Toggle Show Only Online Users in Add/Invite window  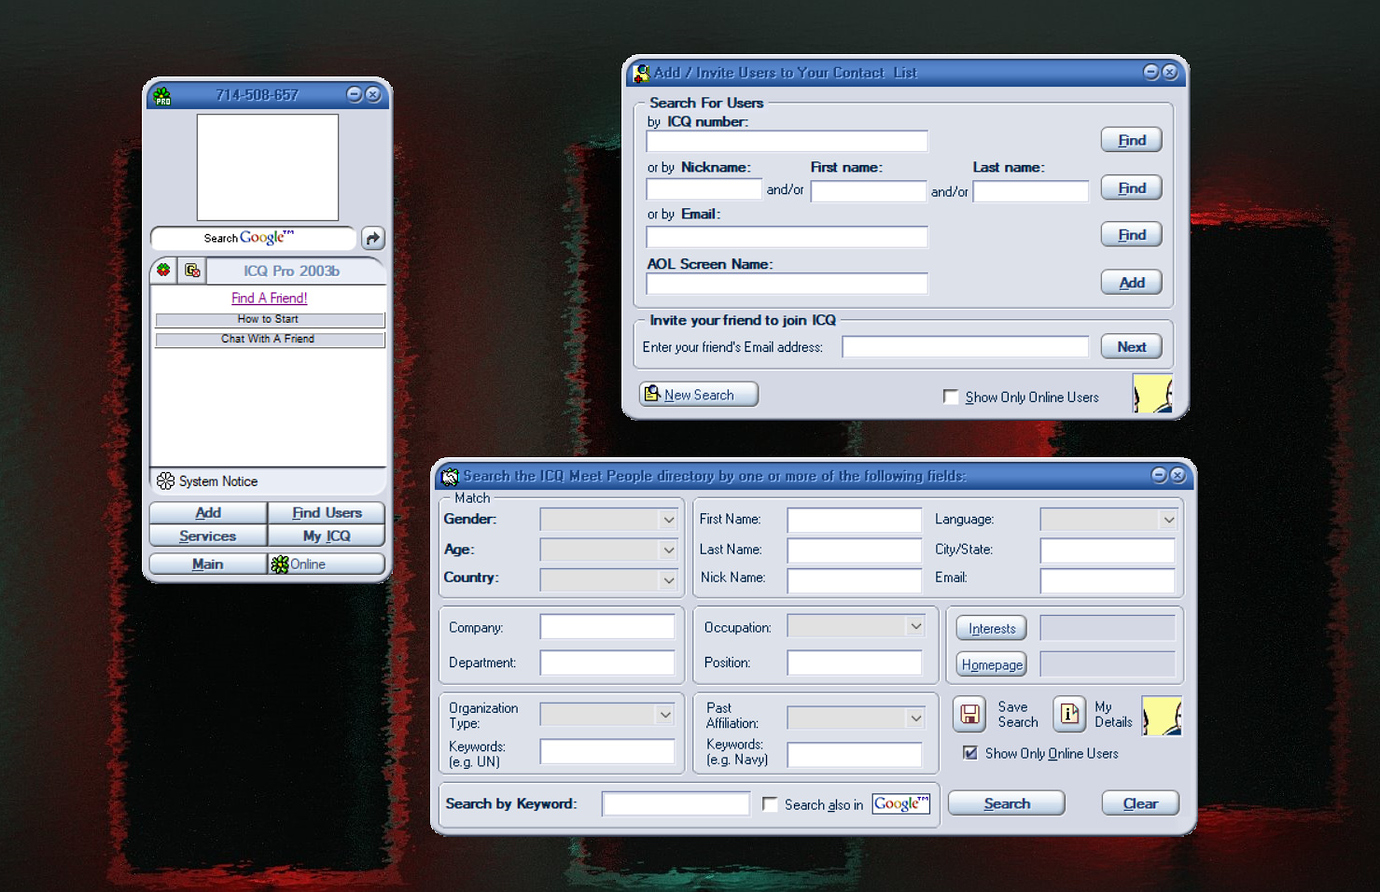pyautogui.click(x=951, y=397)
